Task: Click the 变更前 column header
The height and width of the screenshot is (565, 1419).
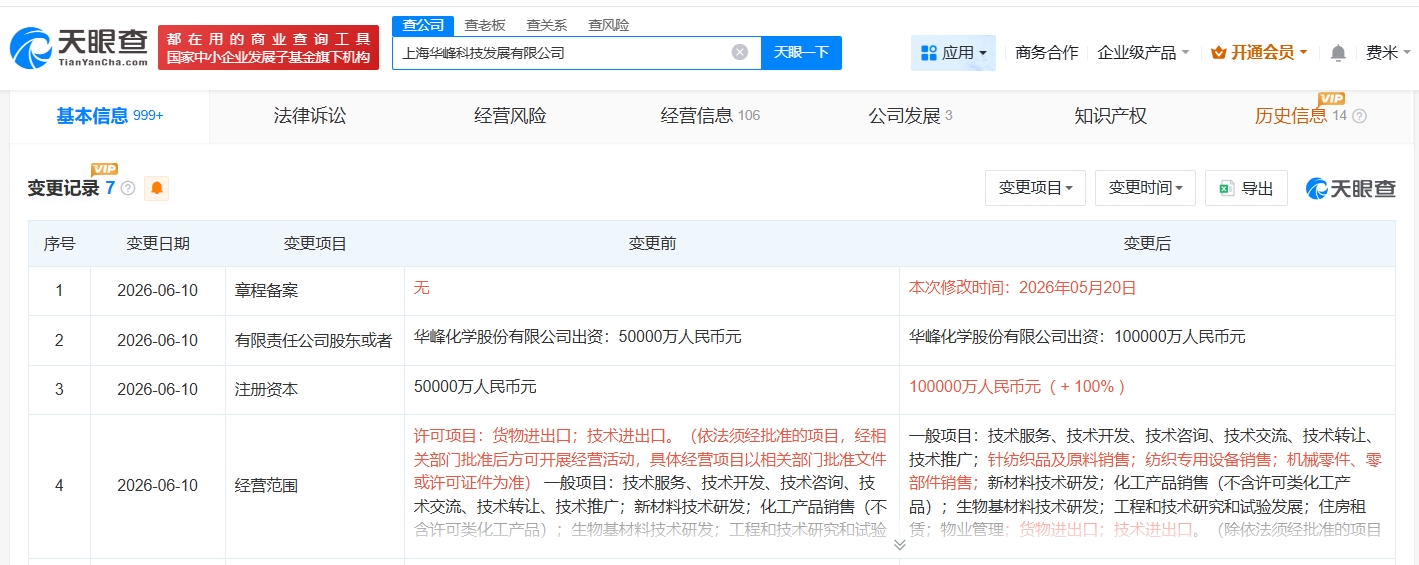Action: (652, 243)
